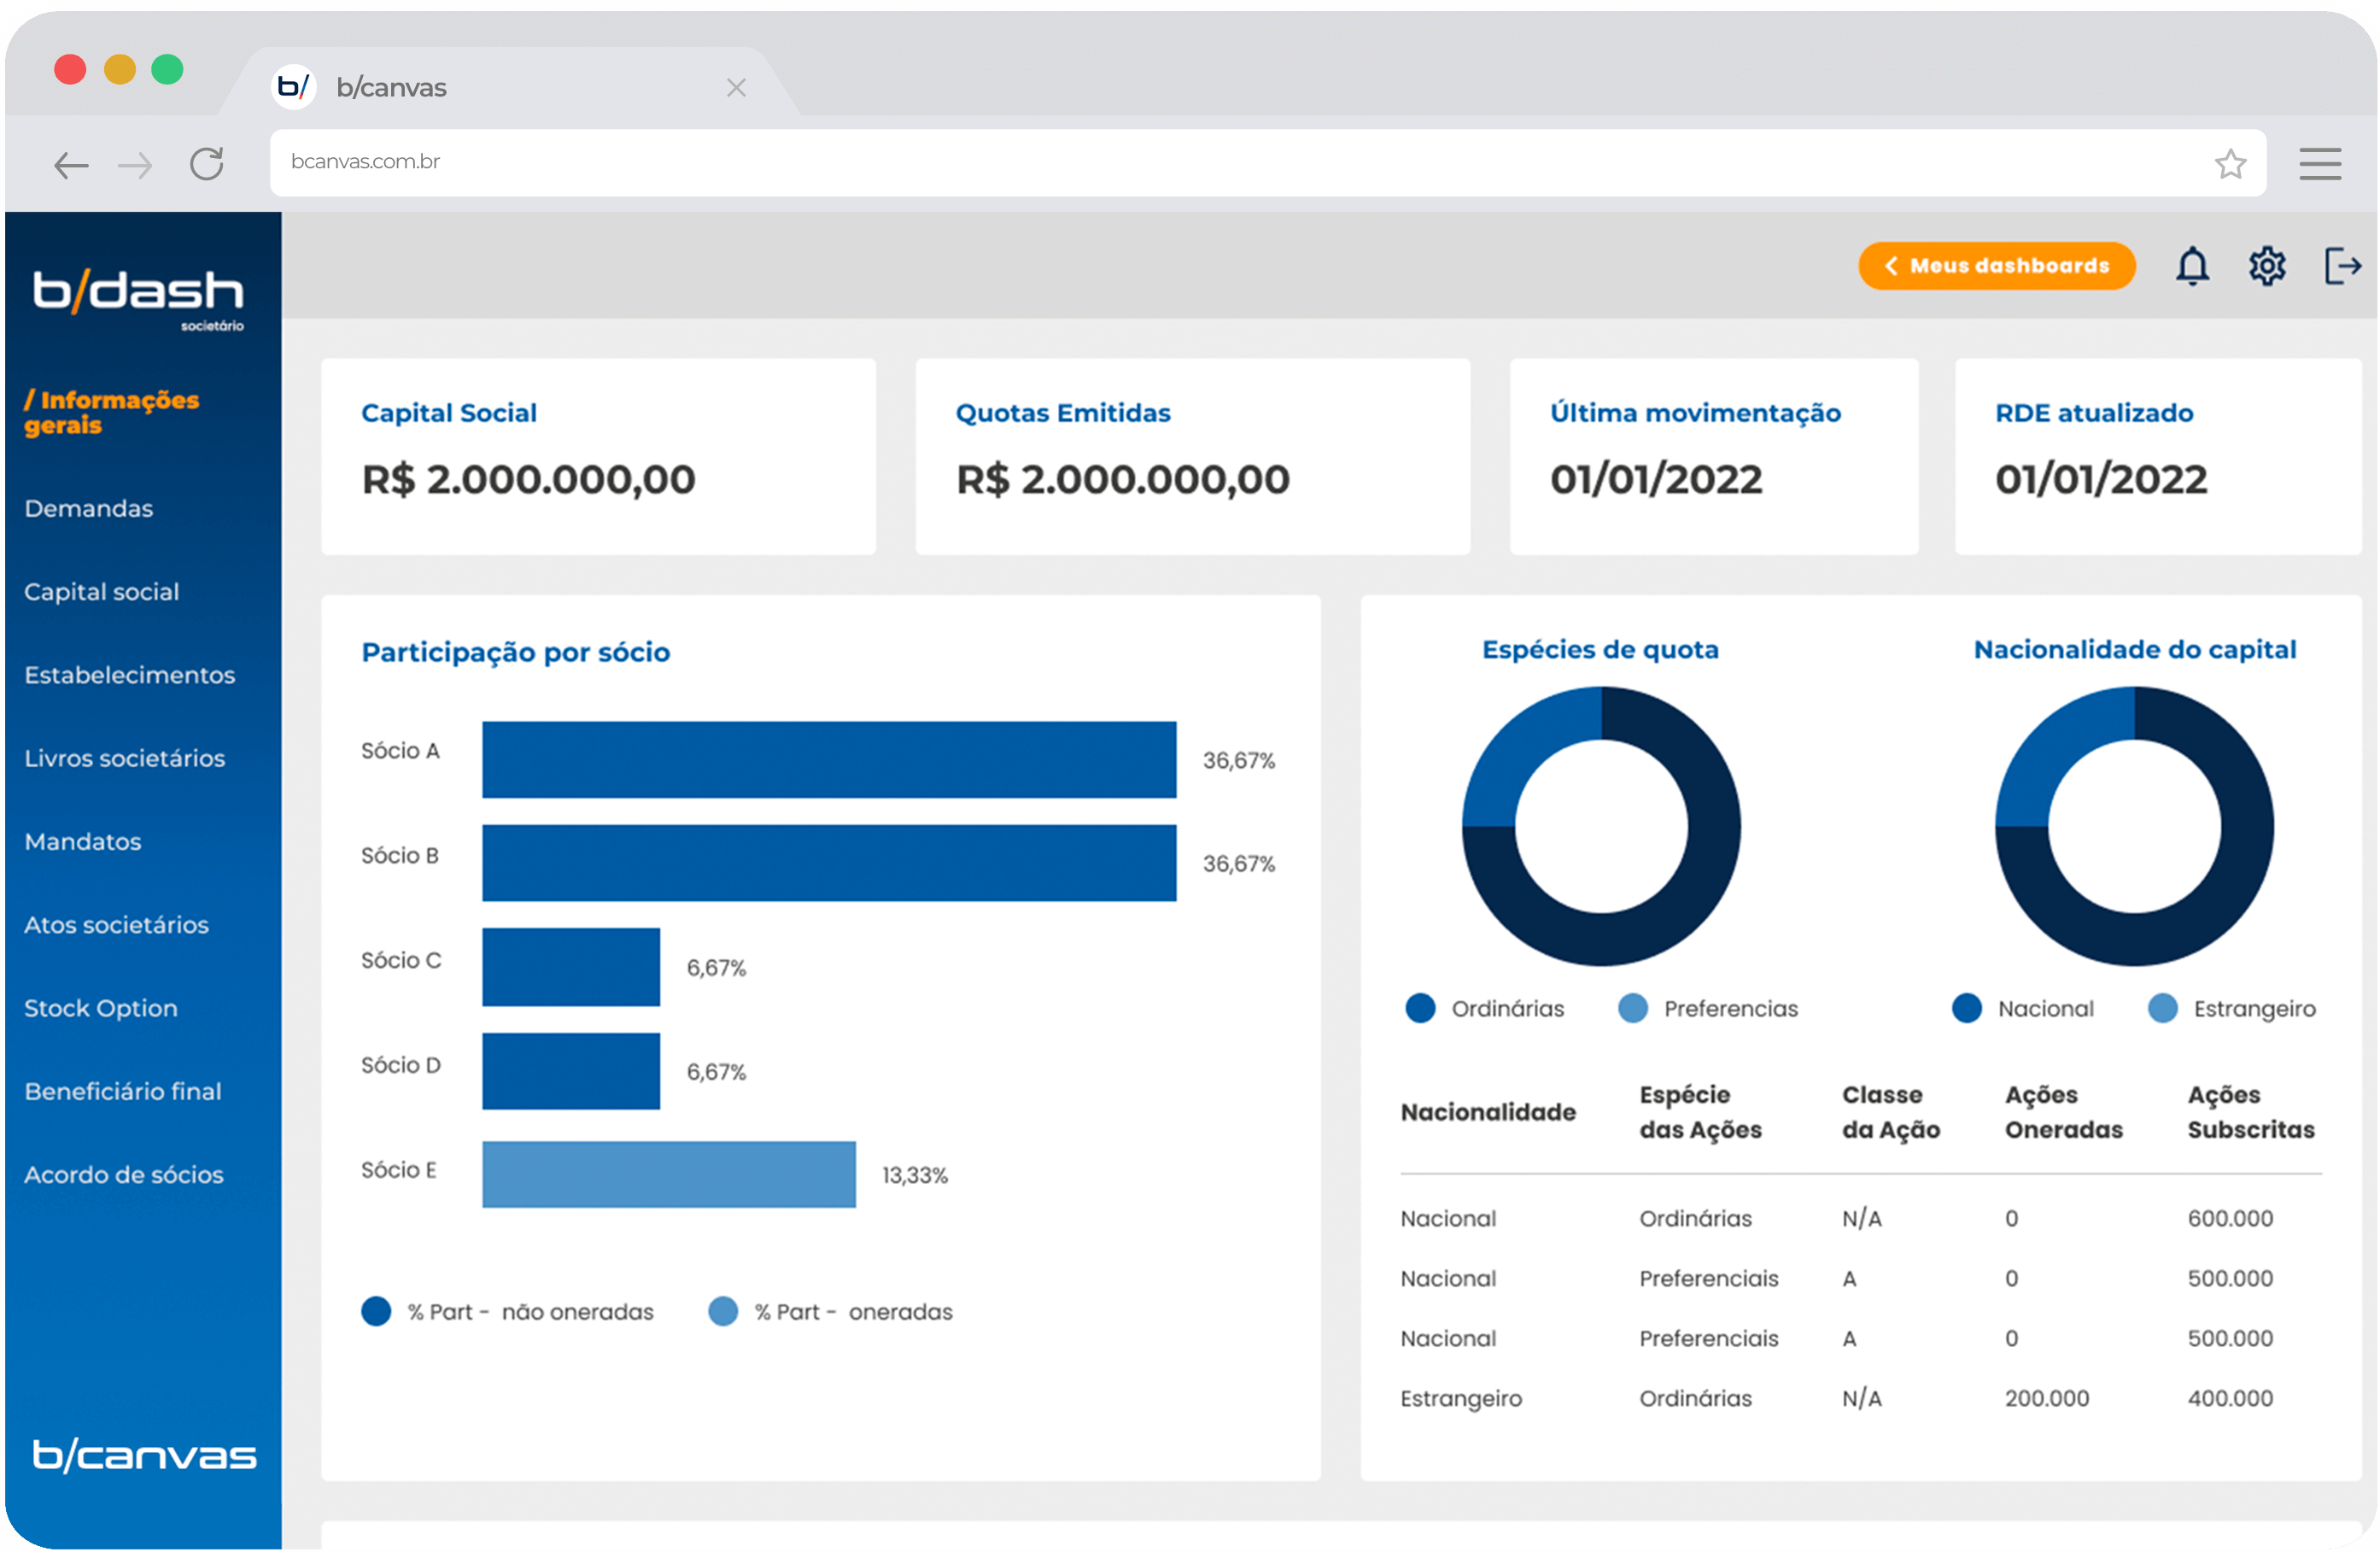Click the oneradas legend dot
The height and width of the screenshot is (1552, 2380).
tap(723, 1311)
